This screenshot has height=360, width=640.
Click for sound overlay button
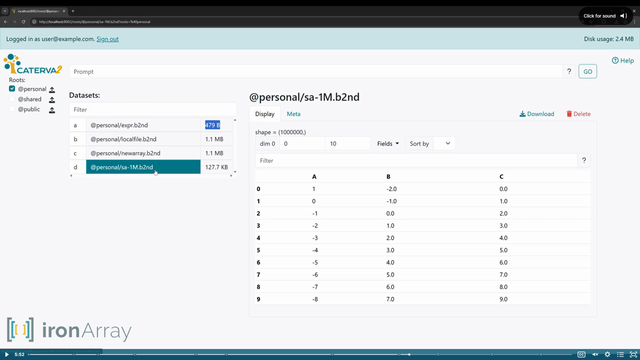[605, 16]
